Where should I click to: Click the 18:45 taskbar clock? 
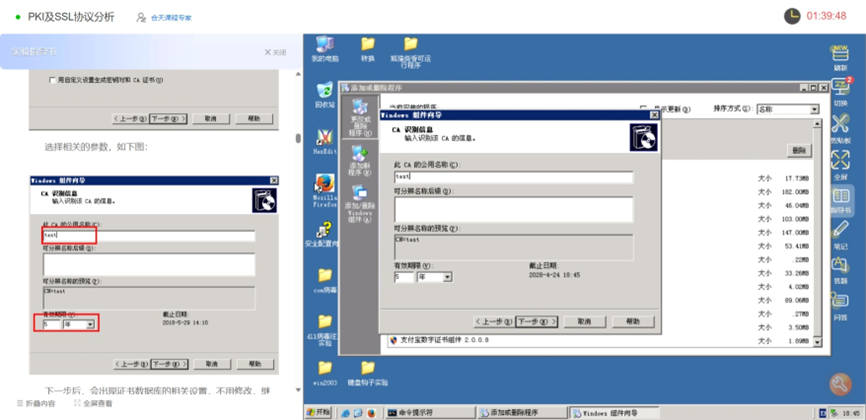coord(852,413)
